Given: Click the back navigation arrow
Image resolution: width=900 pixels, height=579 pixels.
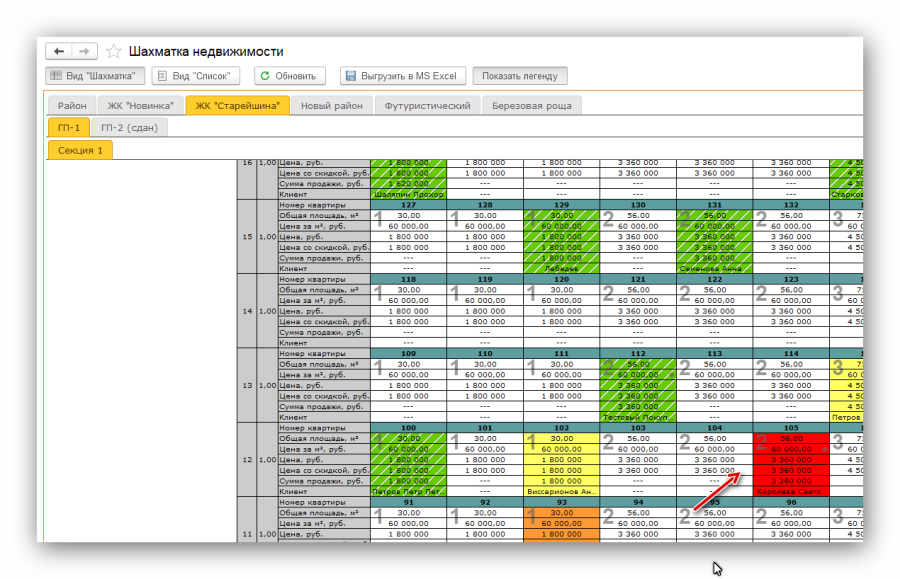Looking at the screenshot, I should pos(59,51).
